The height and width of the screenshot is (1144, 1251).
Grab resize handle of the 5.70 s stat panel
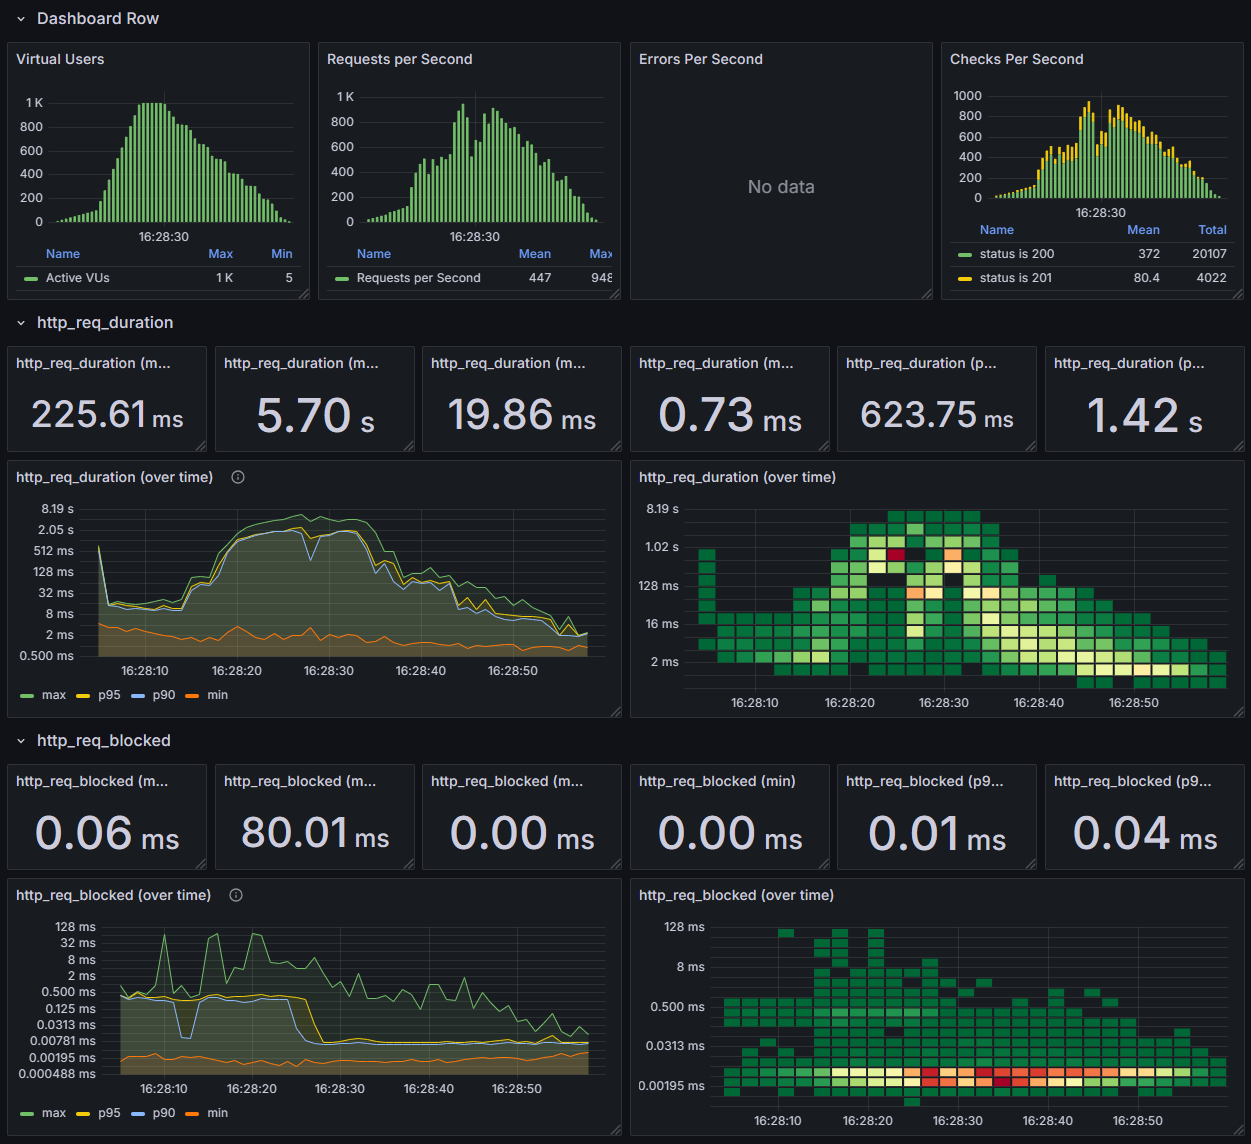tap(408, 446)
